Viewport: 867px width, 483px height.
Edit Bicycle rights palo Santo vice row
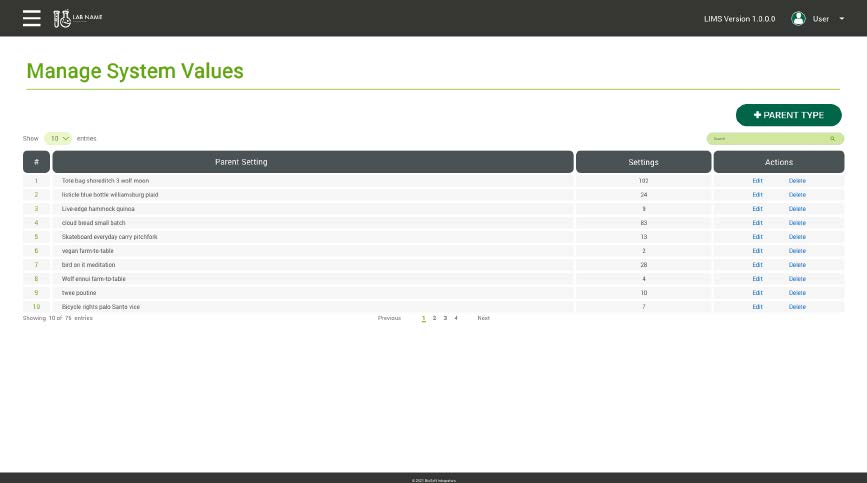(x=757, y=307)
